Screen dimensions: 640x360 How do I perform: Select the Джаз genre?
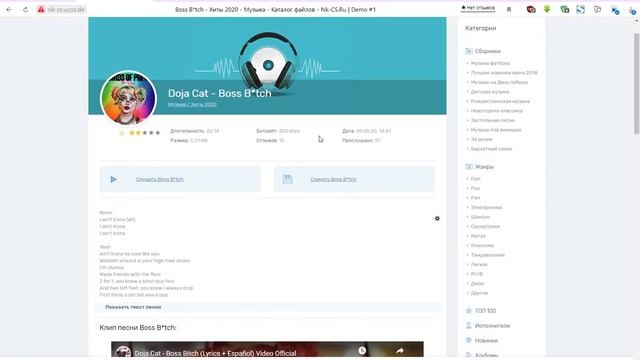pyautogui.click(x=477, y=283)
